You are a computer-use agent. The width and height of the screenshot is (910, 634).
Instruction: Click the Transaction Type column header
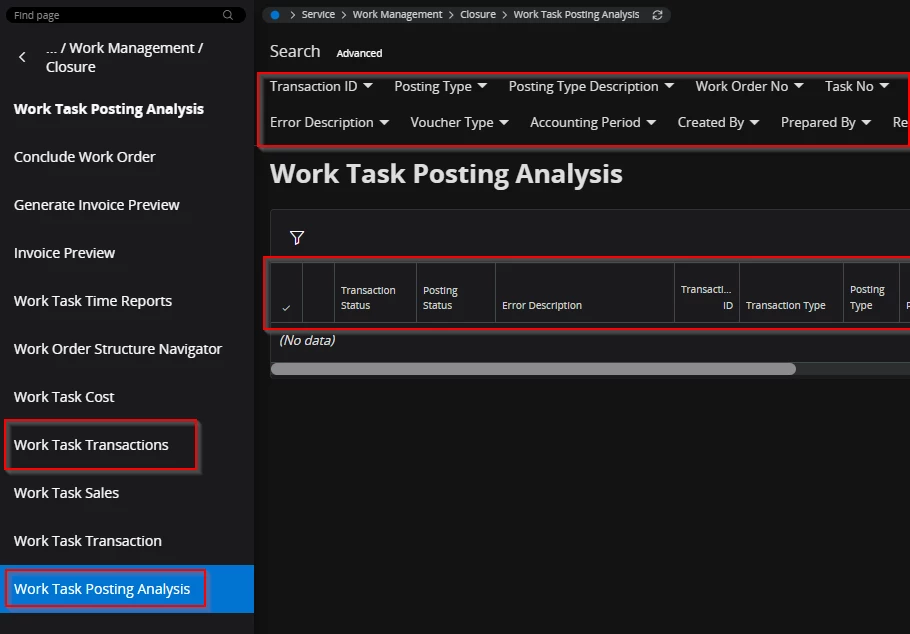click(x=791, y=293)
